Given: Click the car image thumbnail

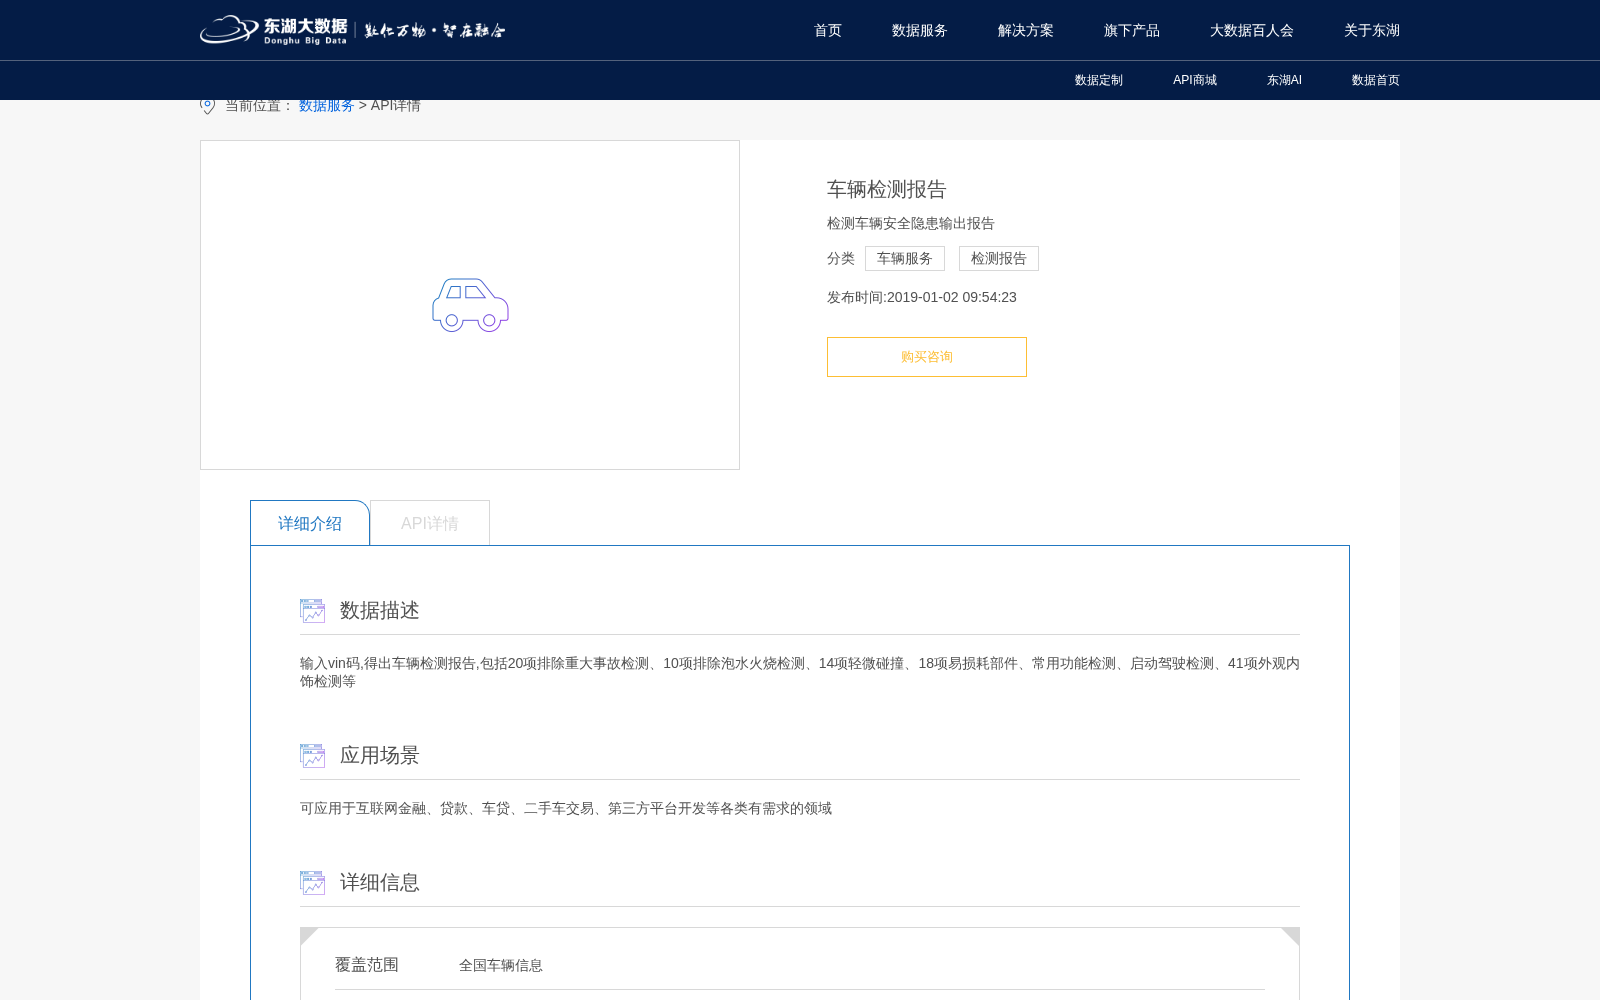Looking at the screenshot, I should (x=470, y=305).
